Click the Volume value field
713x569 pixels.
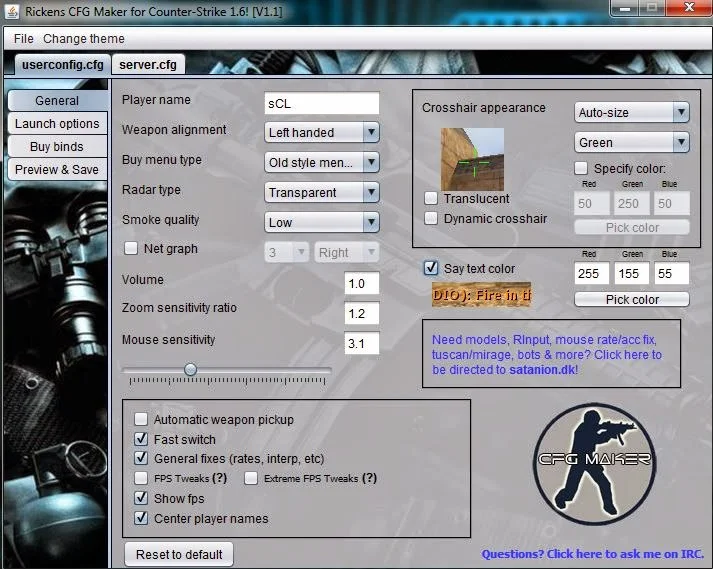[362, 283]
